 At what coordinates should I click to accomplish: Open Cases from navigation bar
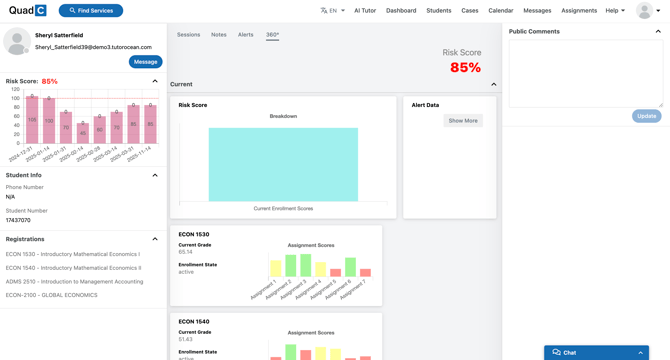pos(470,11)
